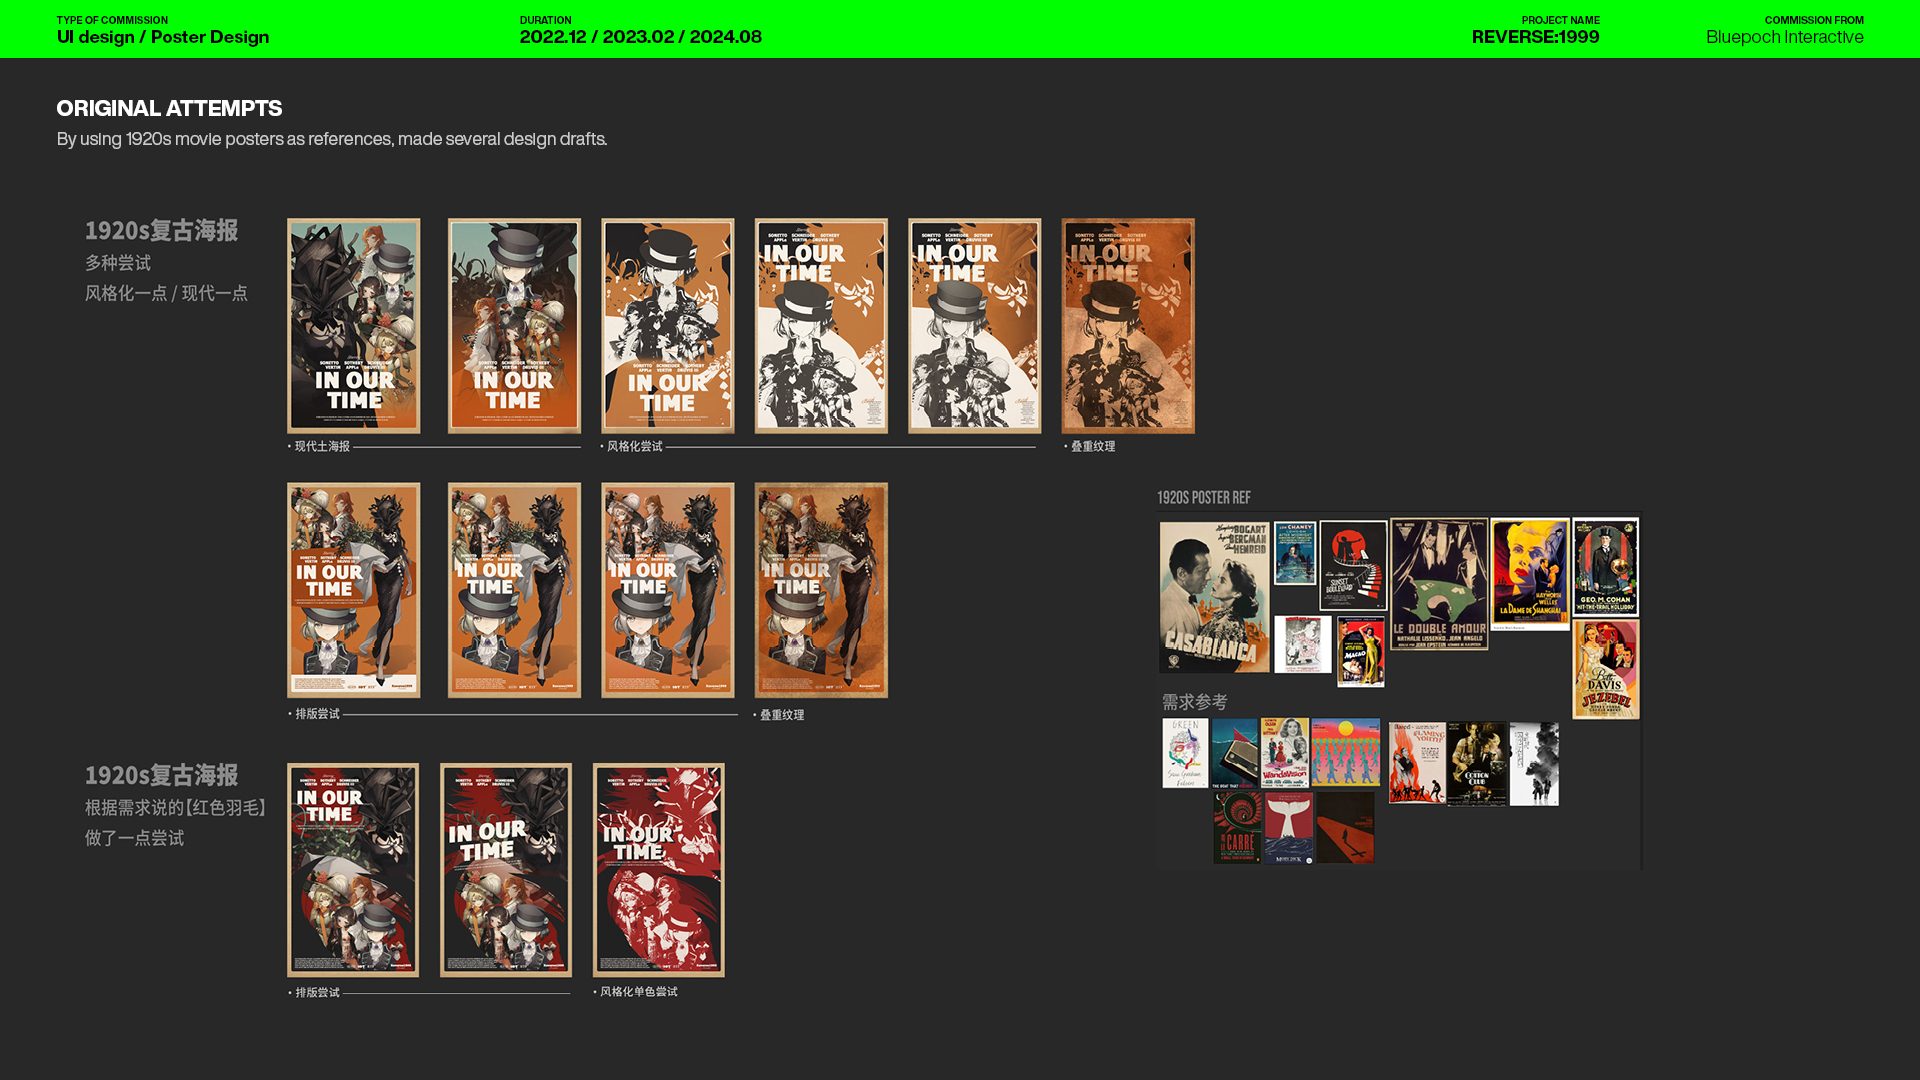
Task: Select the Bluepoch Interactive text
Action: pos(1785,37)
